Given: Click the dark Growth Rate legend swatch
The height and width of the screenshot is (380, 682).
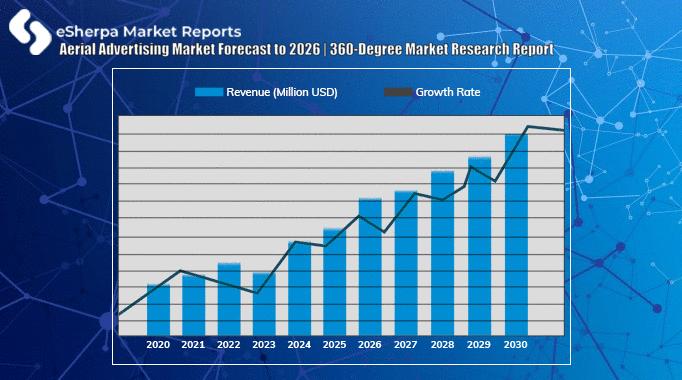Looking at the screenshot, I should pos(398,92).
